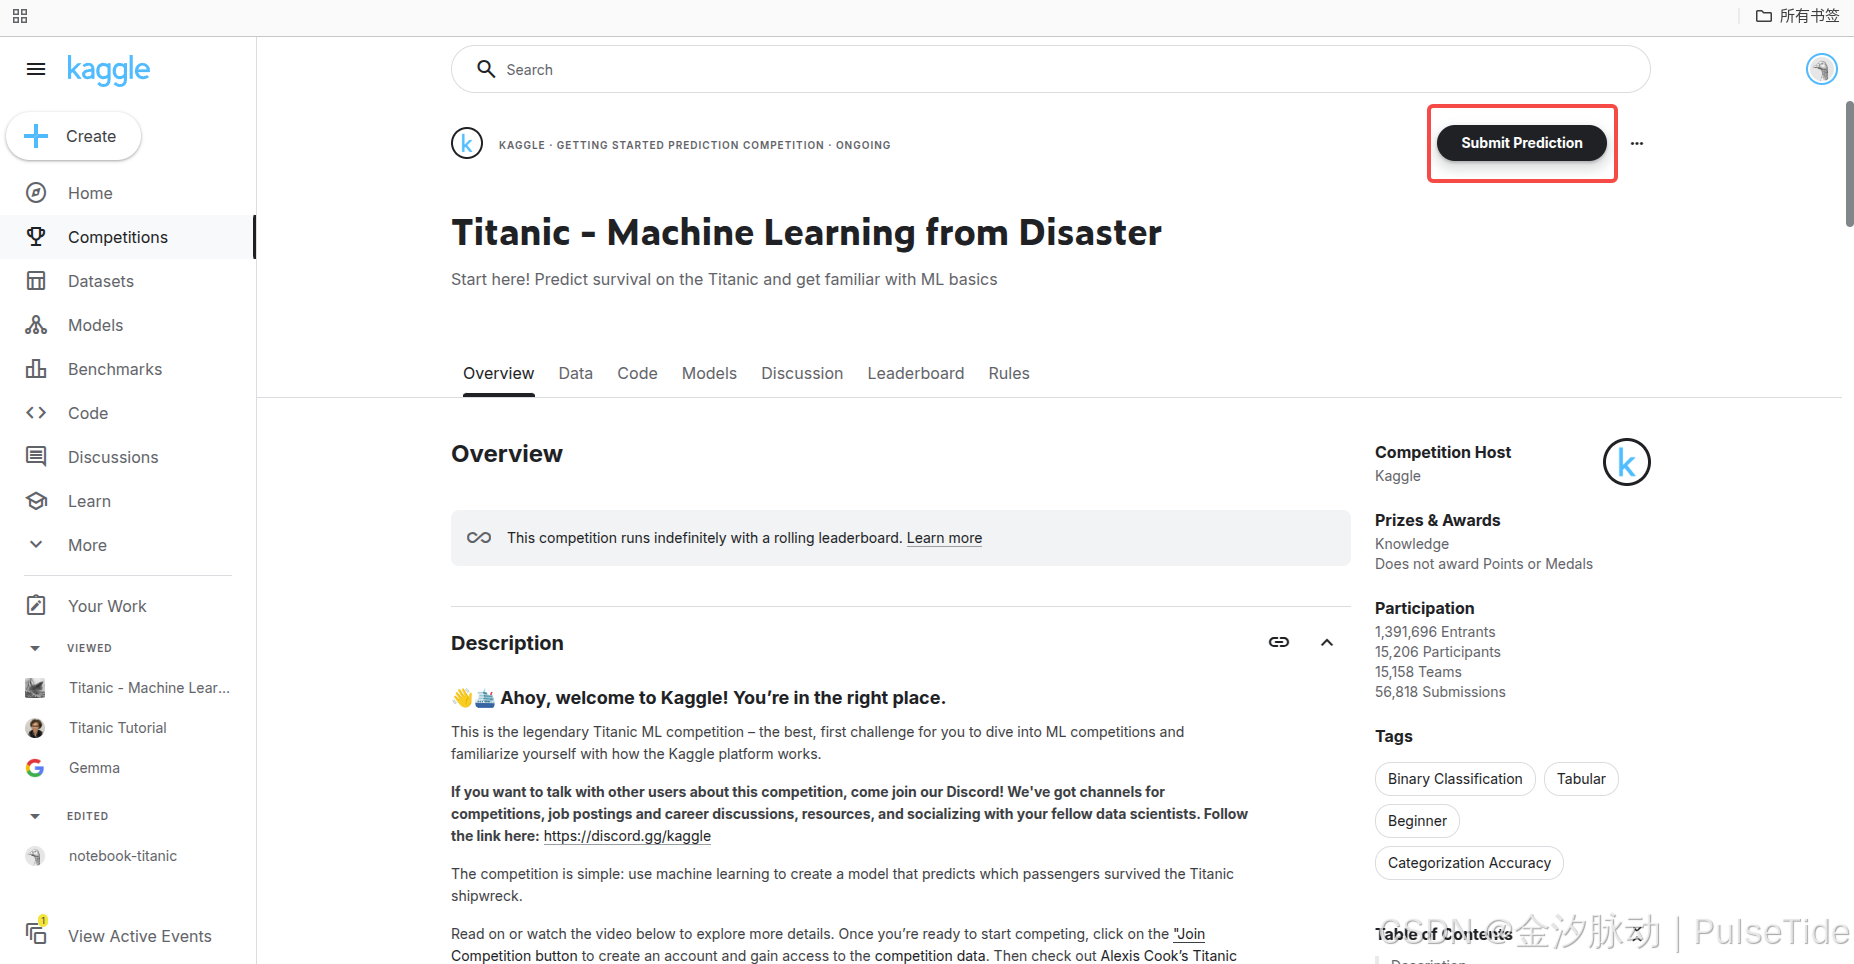
Task: Switch to the Code tab
Action: [637, 373]
